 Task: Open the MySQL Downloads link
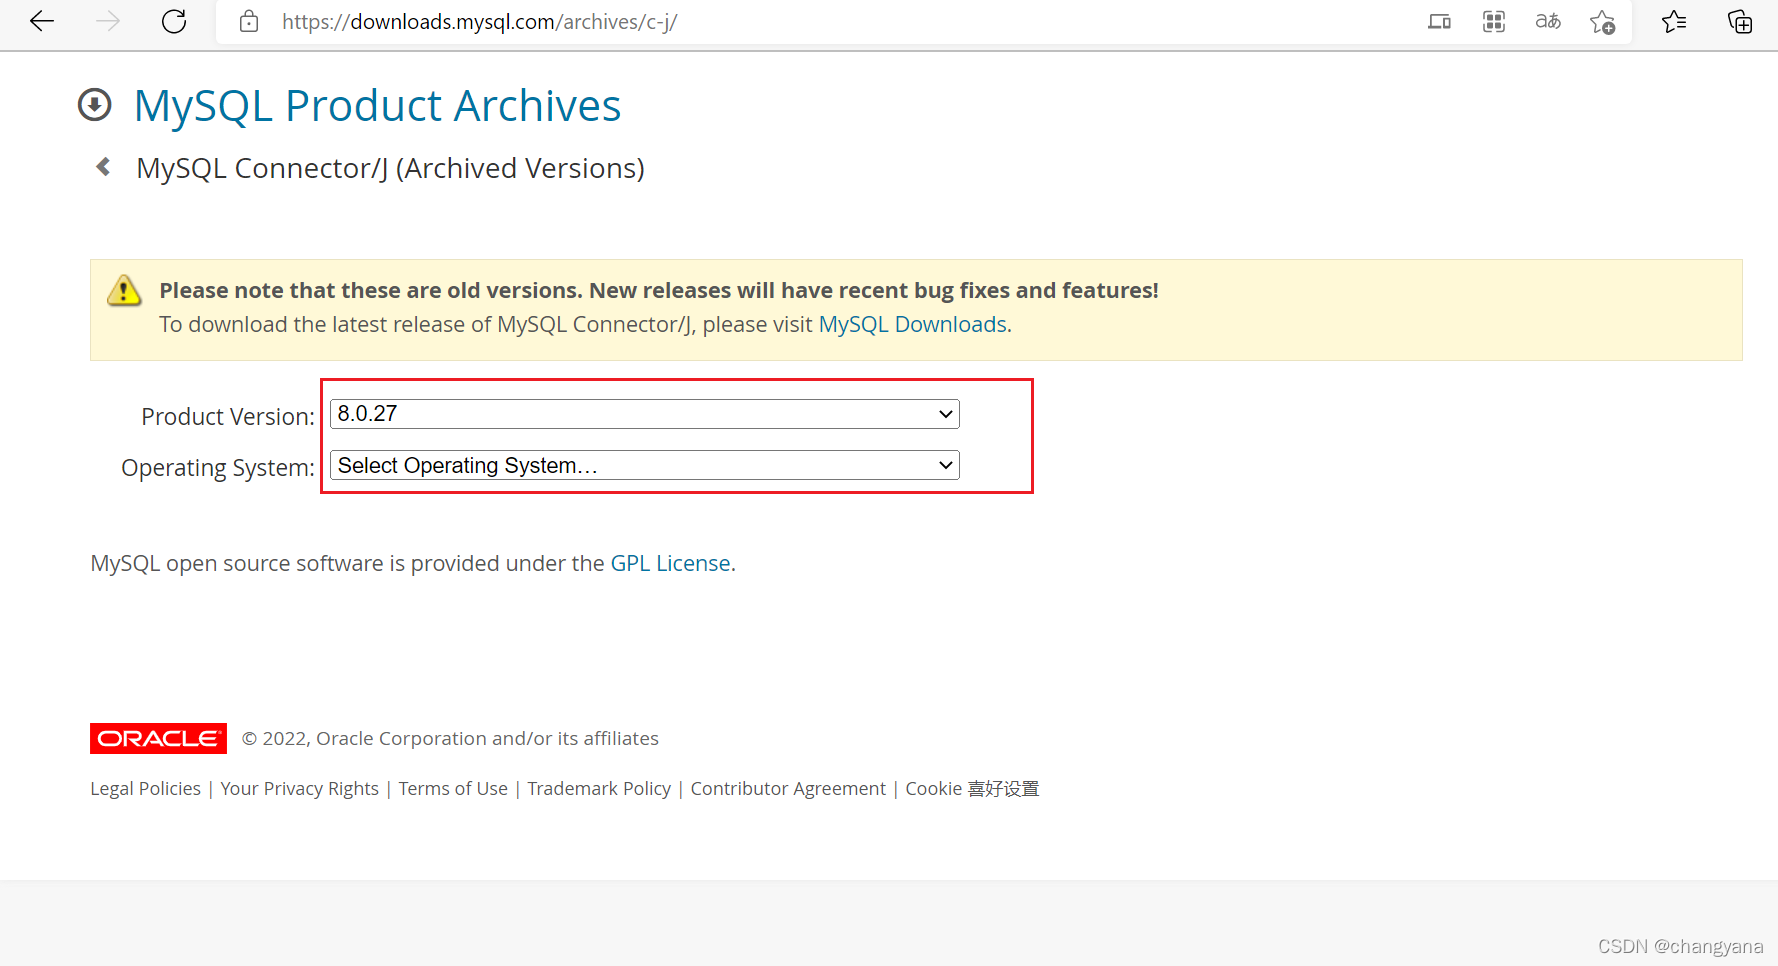[913, 324]
